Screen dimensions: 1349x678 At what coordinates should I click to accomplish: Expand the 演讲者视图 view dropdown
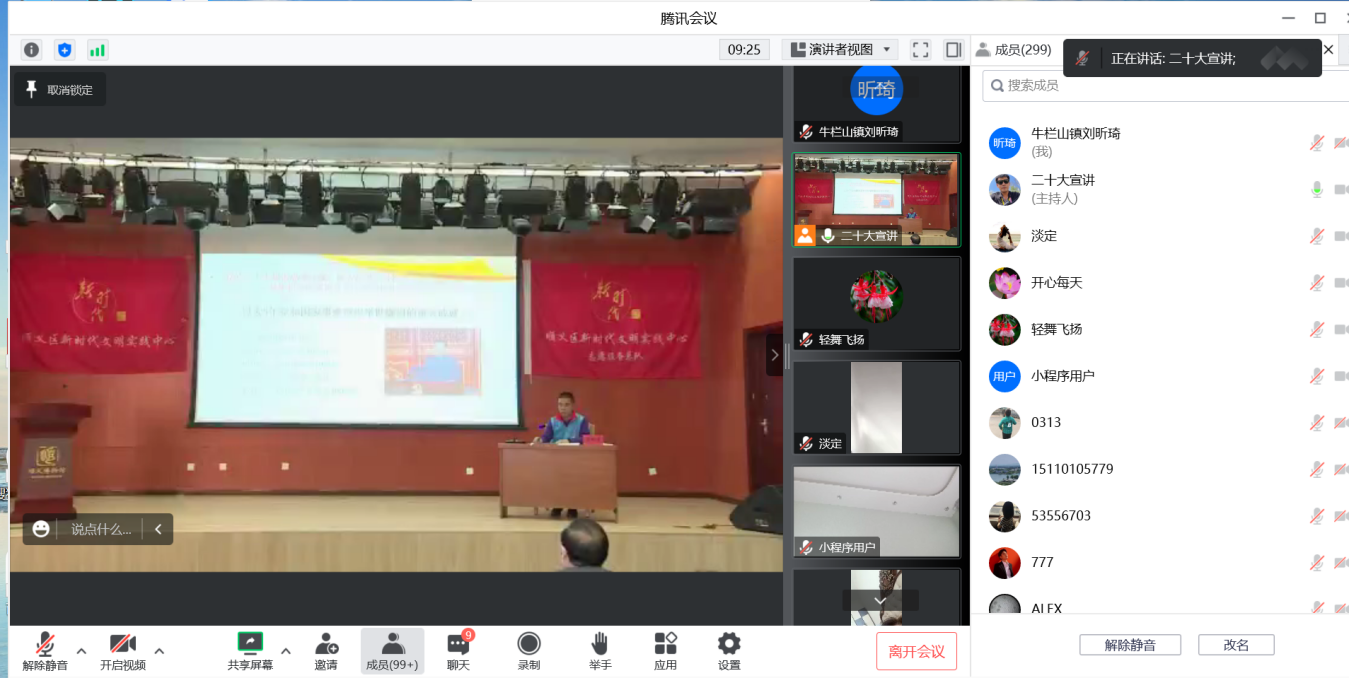840,50
